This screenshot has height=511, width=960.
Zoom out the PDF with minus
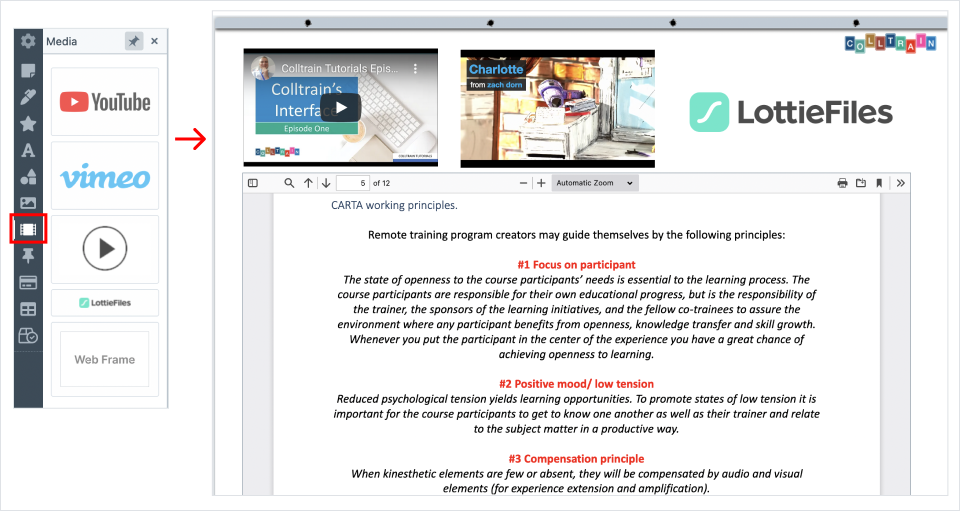point(523,183)
